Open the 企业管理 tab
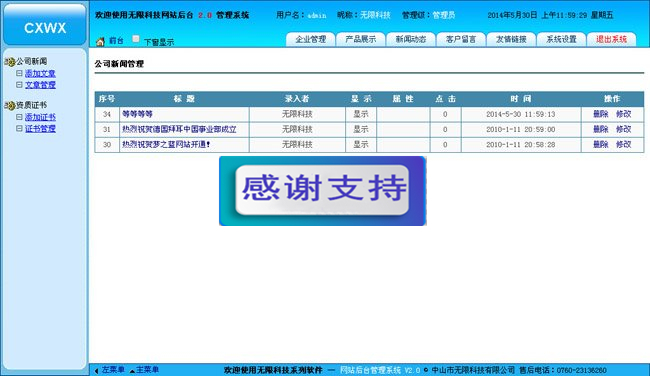The height and width of the screenshot is (376, 650). click(x=310, y=39)
